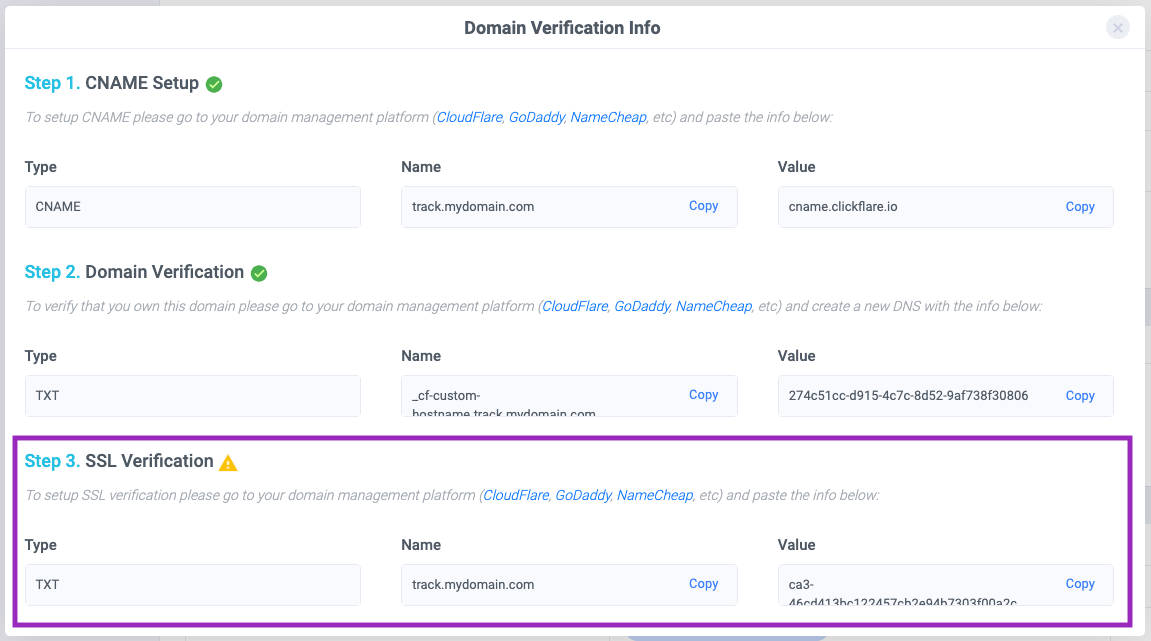Image resolution: width=1151 pixels, height=641 pixels.
Task: Open the GoDaddy link in Step 3
Action: [583, 496]
